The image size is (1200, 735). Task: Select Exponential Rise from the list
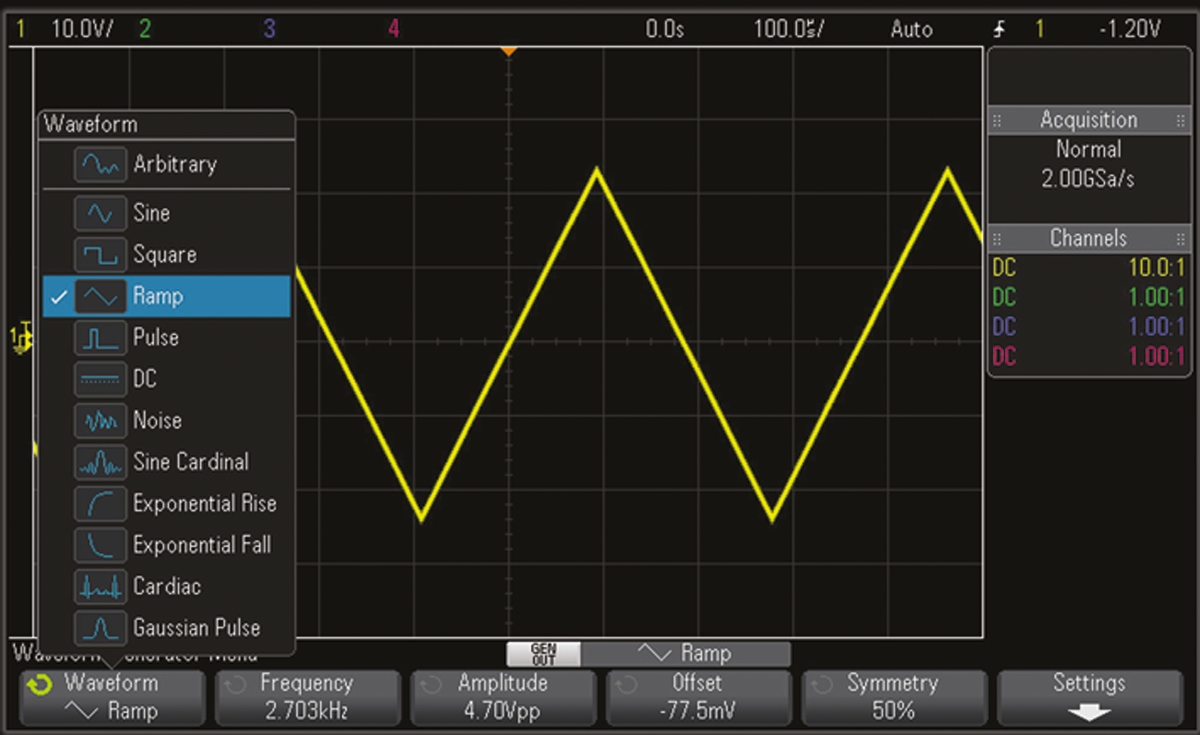[x=204, y=504]
